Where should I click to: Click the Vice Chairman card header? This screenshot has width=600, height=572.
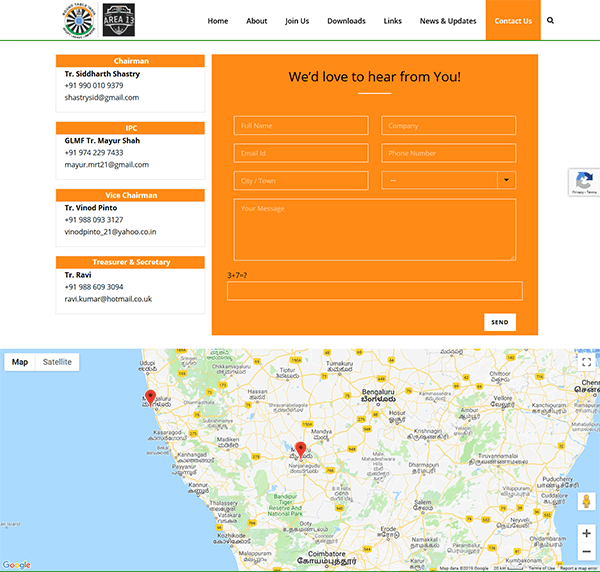click(130, 195)
